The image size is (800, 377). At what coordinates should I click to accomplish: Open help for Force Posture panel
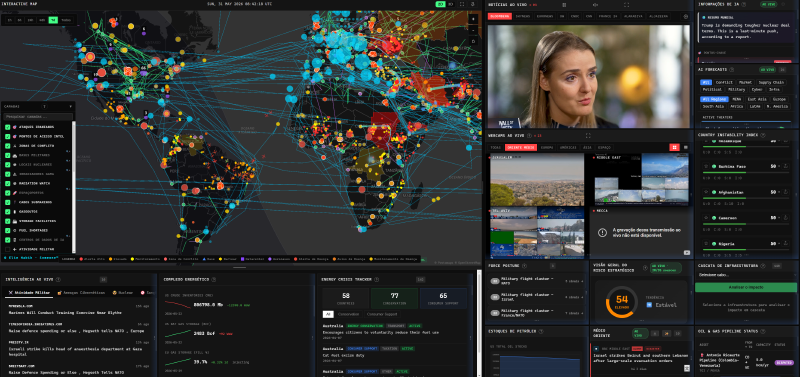524,266
